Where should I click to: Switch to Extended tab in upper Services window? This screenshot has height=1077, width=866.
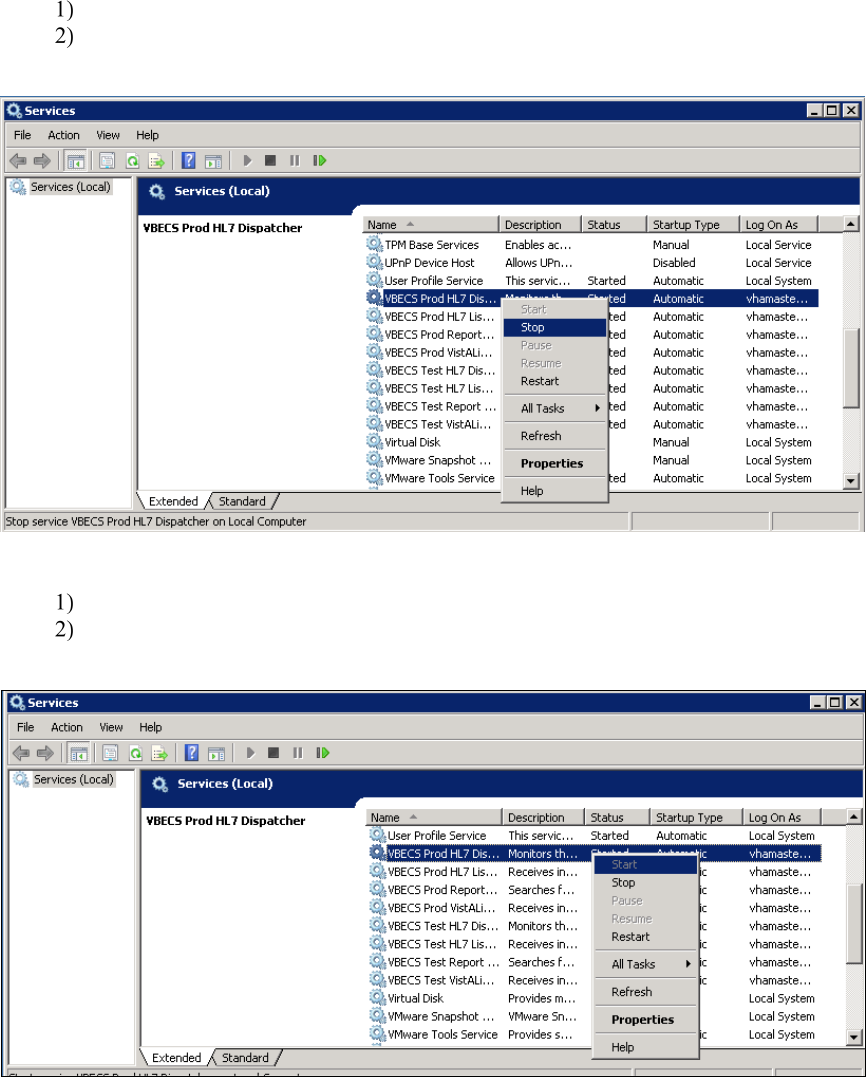click(173, 501)
